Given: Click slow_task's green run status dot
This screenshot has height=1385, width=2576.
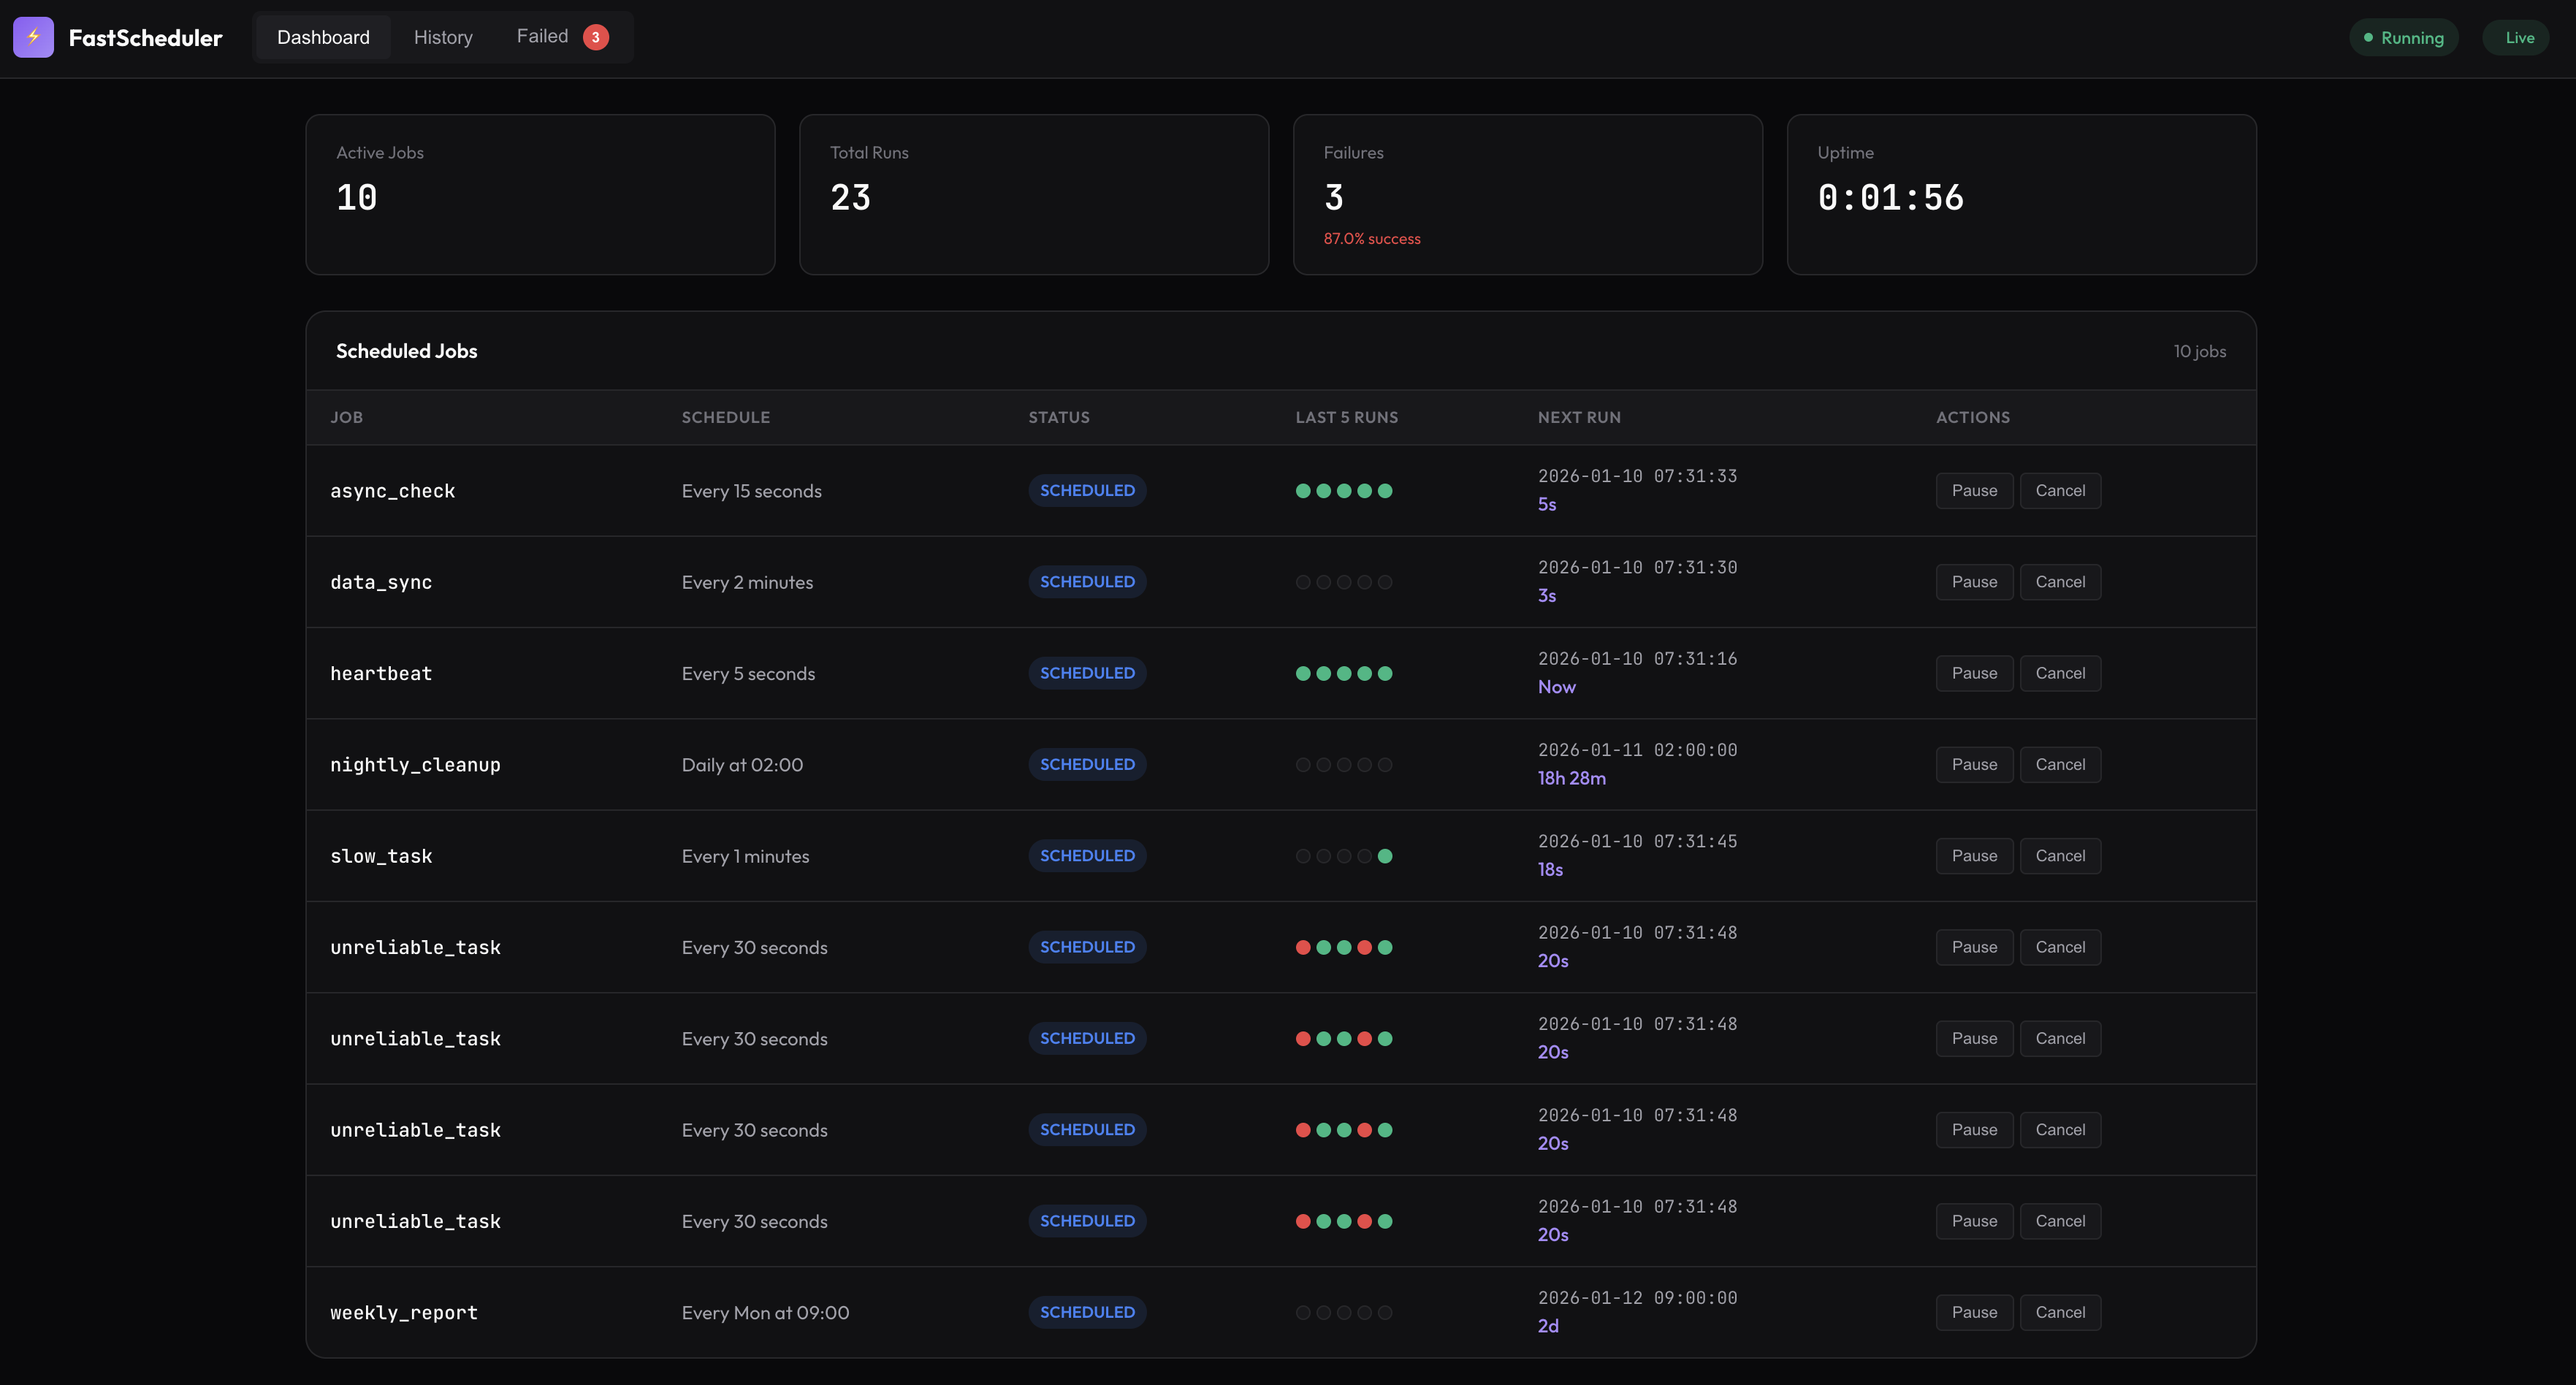Looking at the screenshot, I should coord(1384,856).
